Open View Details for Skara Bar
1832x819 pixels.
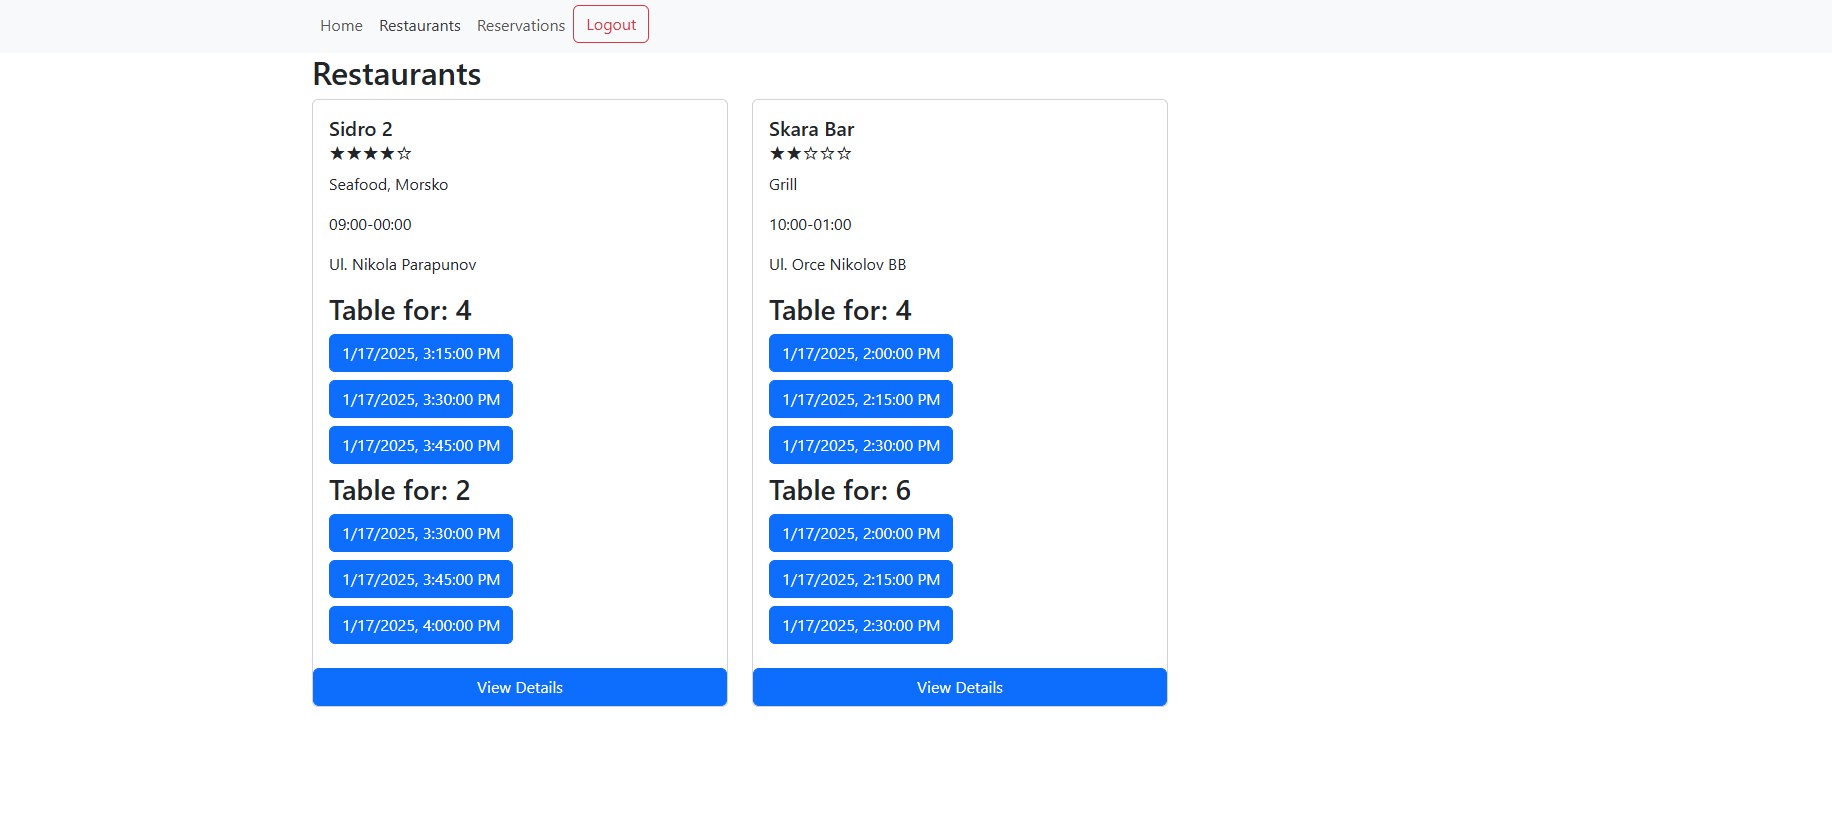click(960, 688)
